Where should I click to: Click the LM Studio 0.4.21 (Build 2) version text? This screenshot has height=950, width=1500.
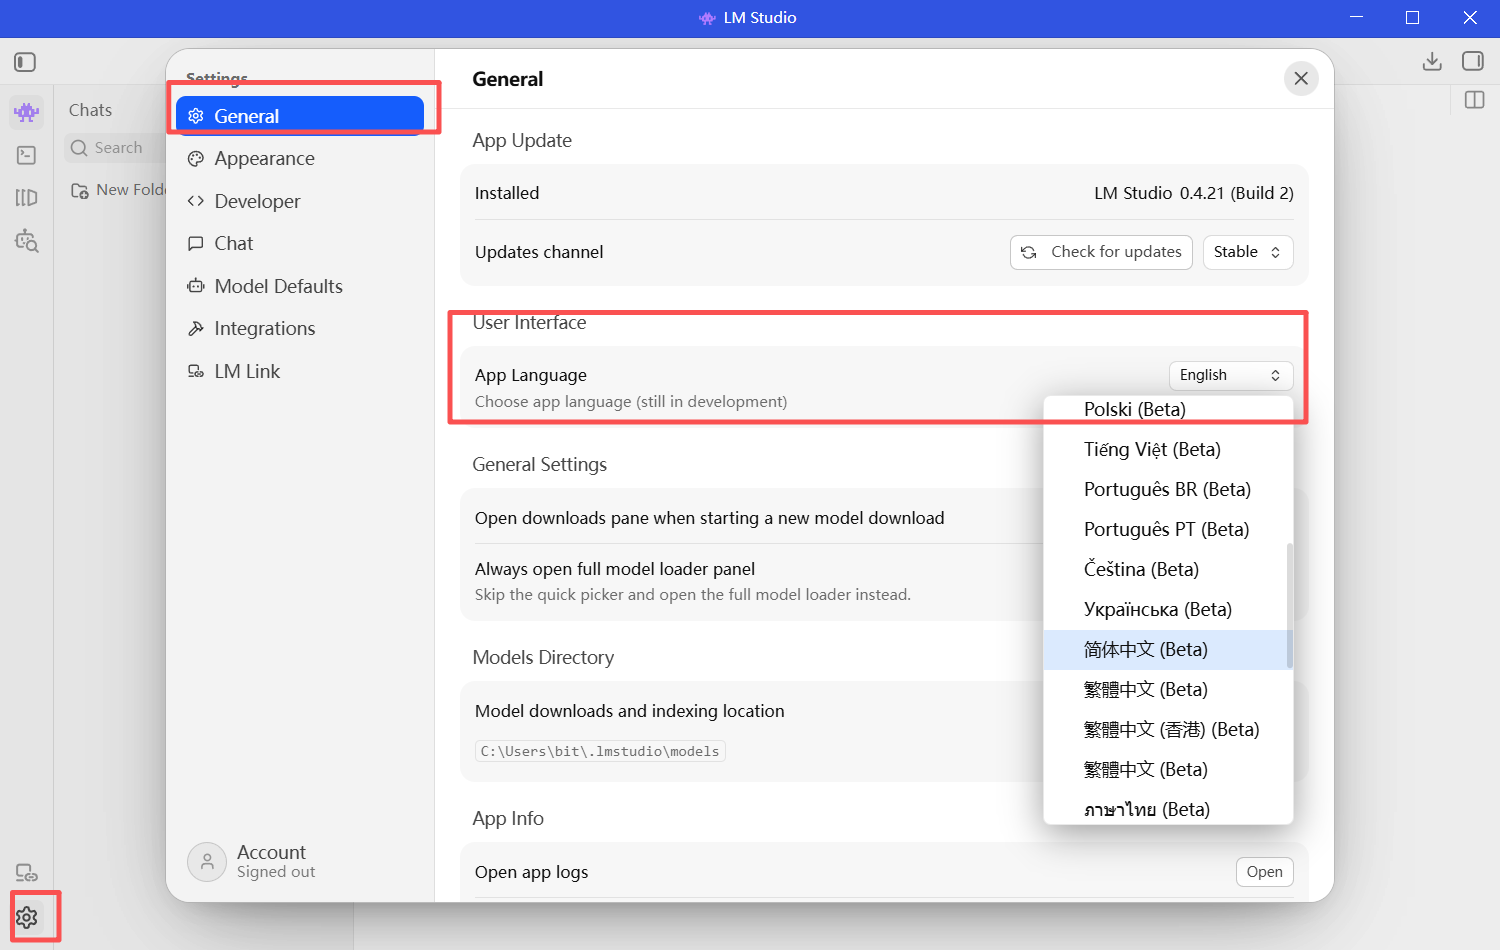click(x=1194, y=193)
